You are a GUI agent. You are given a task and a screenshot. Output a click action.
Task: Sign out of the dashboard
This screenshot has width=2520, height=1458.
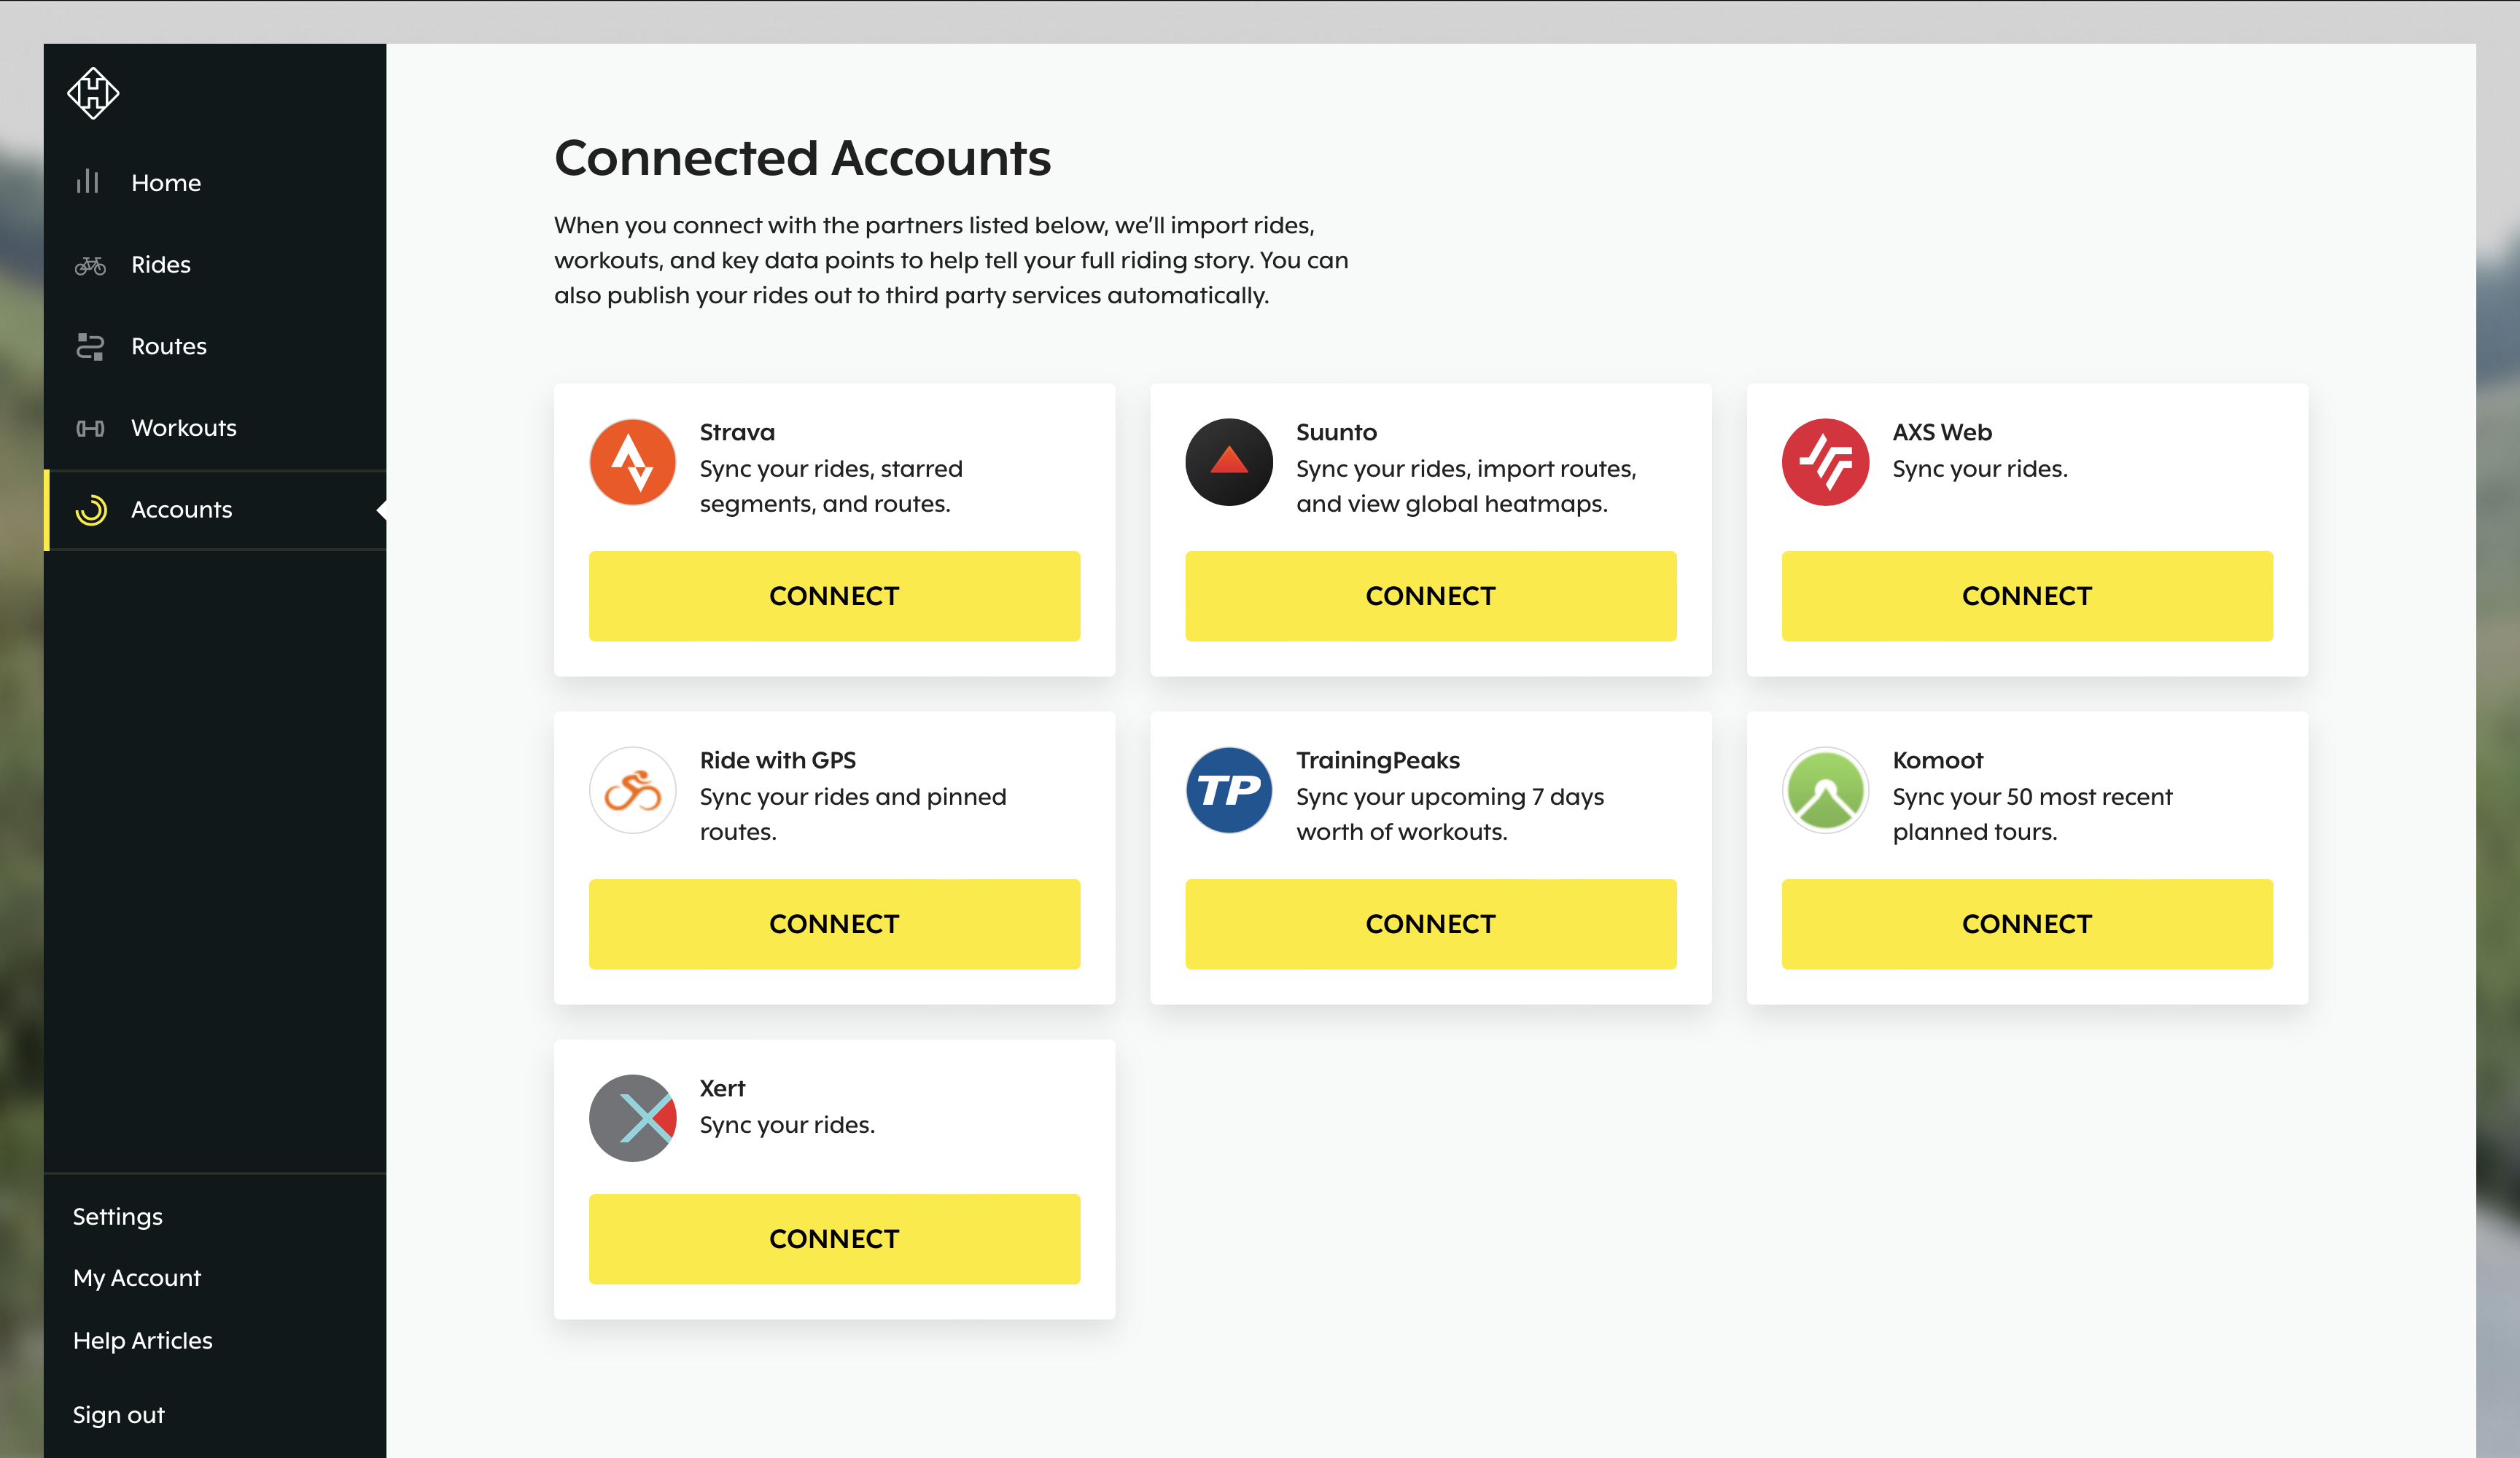(x=118, y=1415)
